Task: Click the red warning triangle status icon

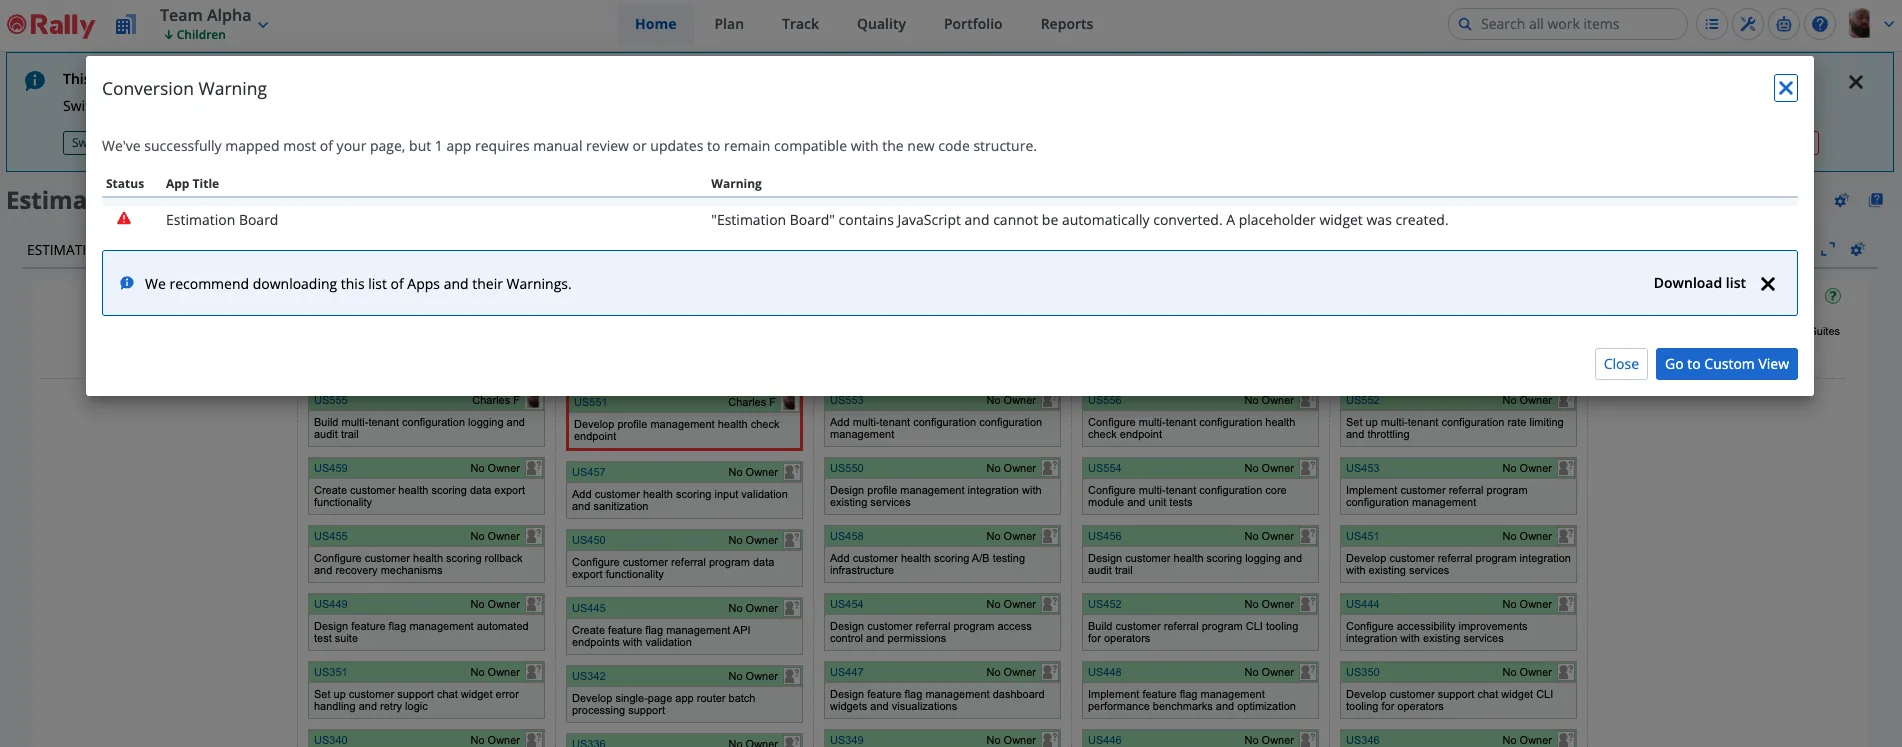Action: (124, 218)
